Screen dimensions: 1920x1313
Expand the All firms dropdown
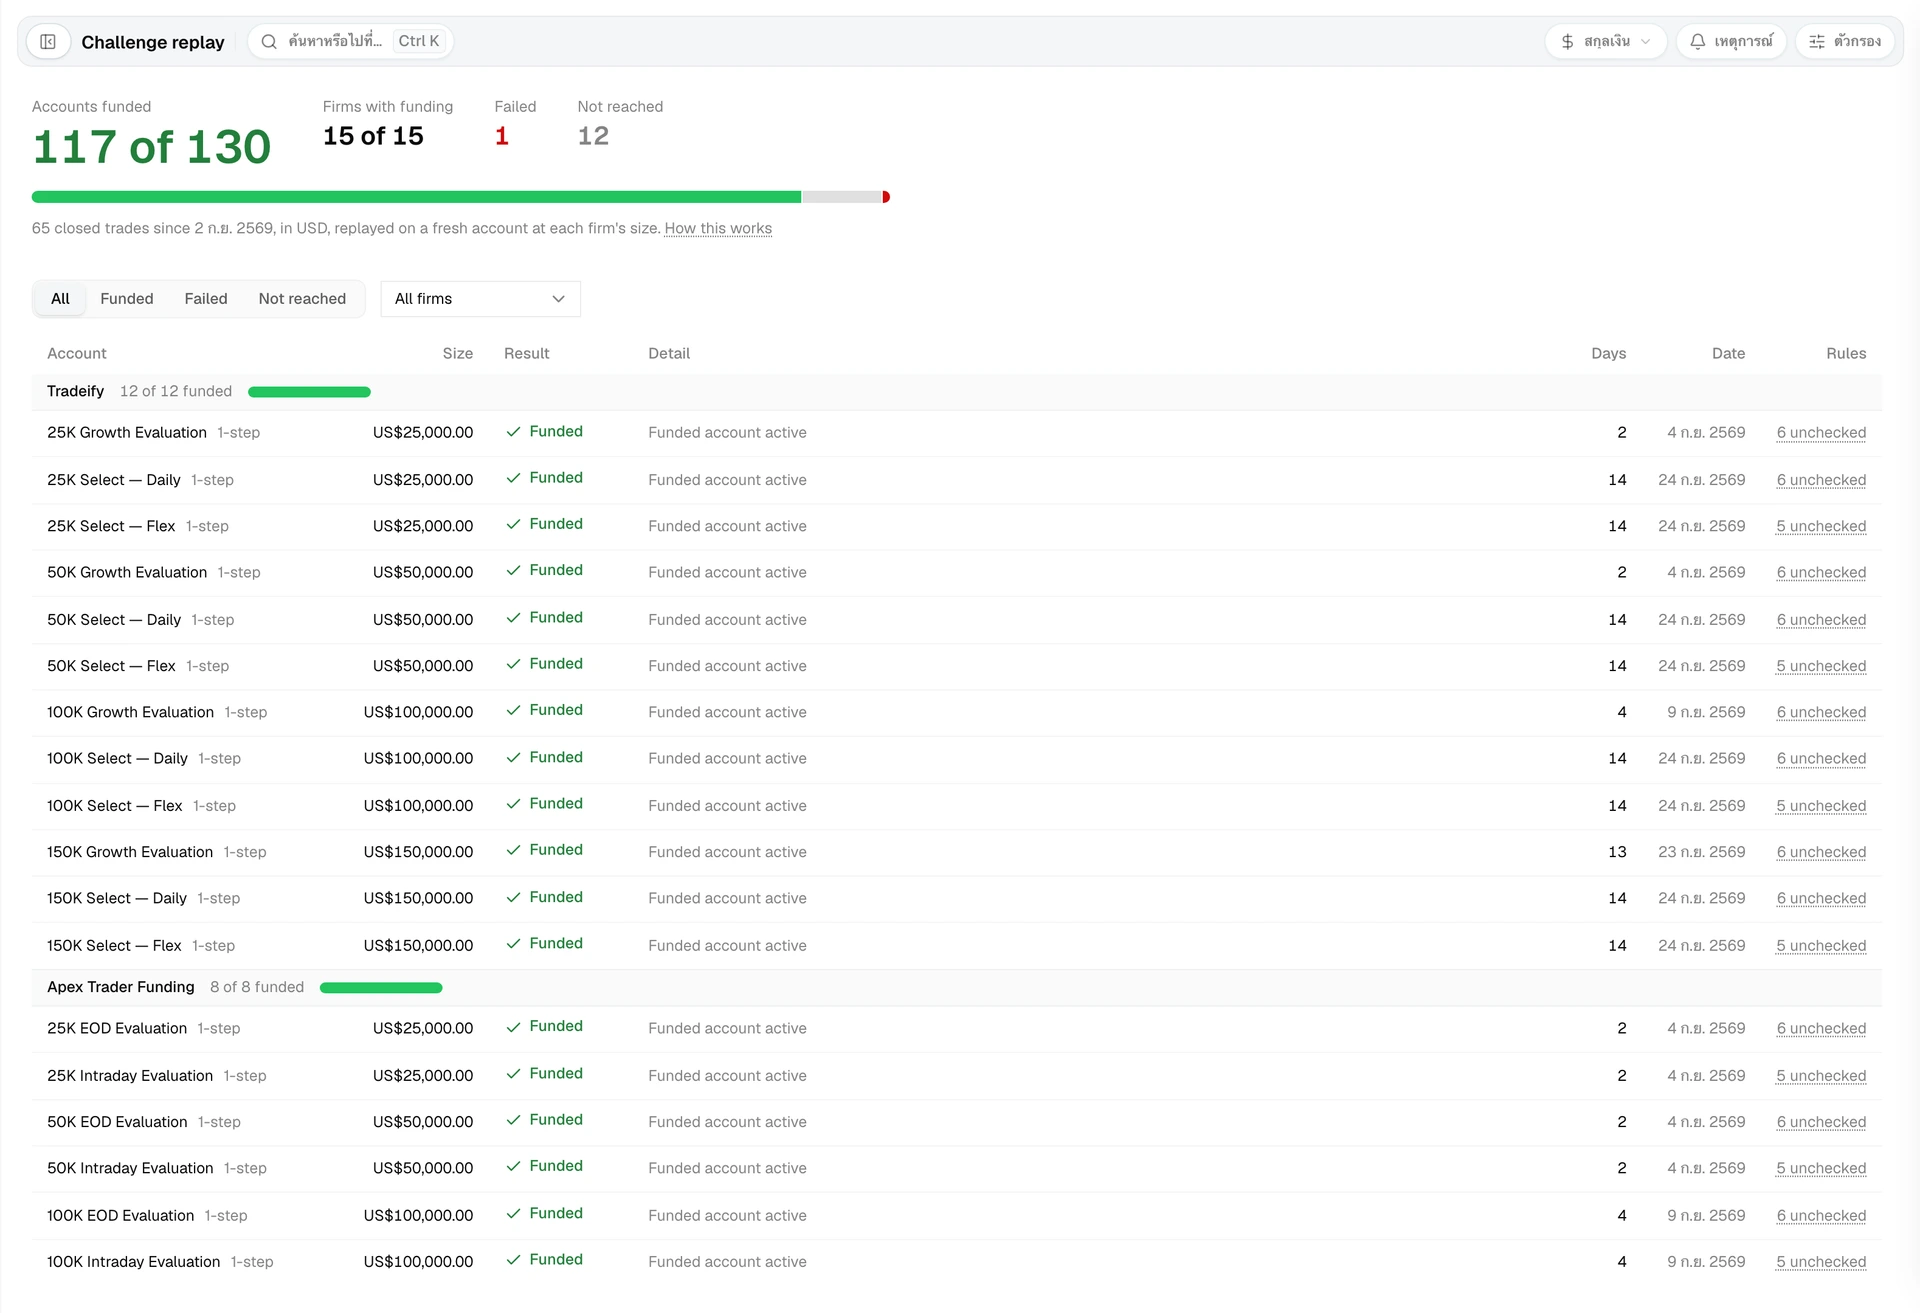(480, 299)
